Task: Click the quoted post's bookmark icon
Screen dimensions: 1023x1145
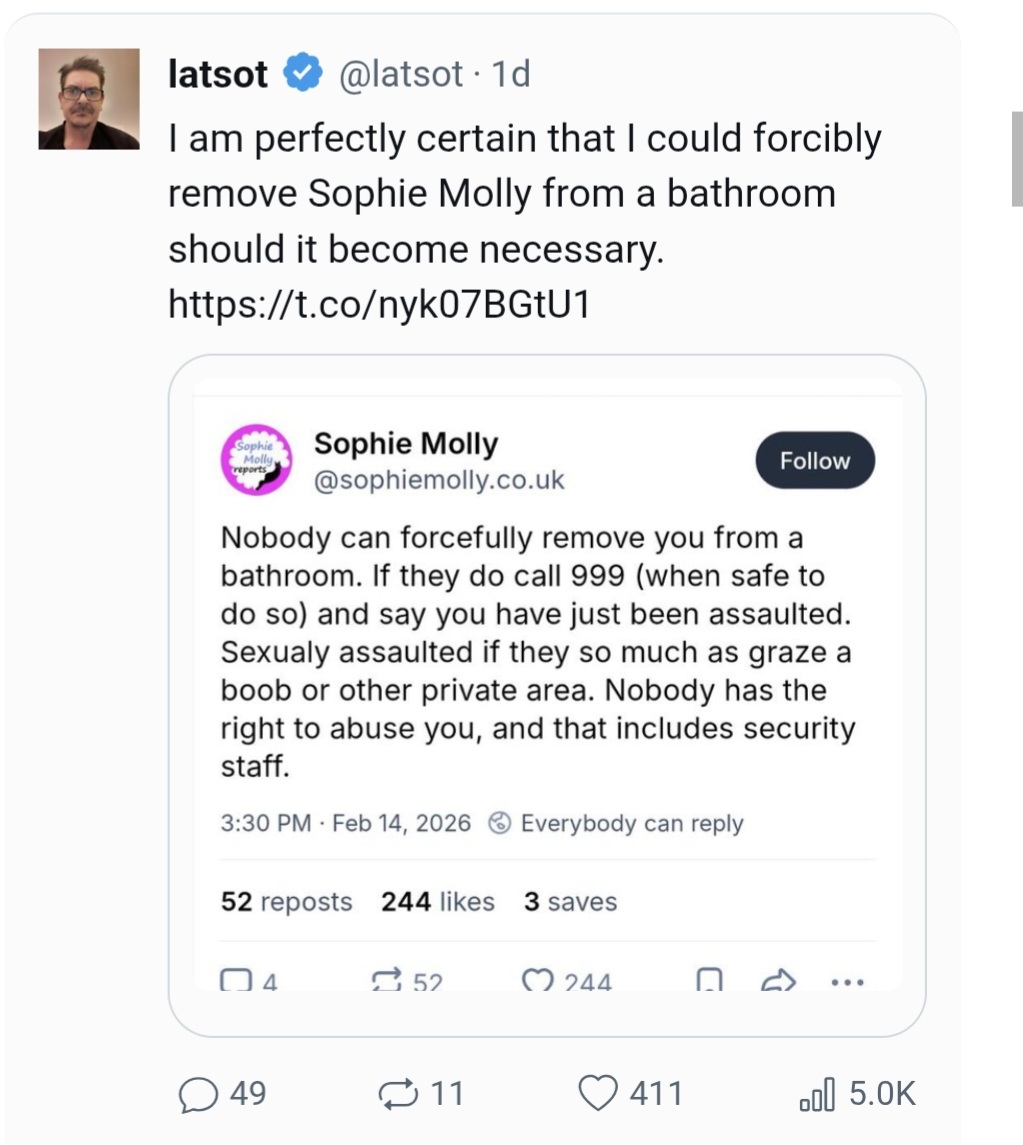Action: 708,981
